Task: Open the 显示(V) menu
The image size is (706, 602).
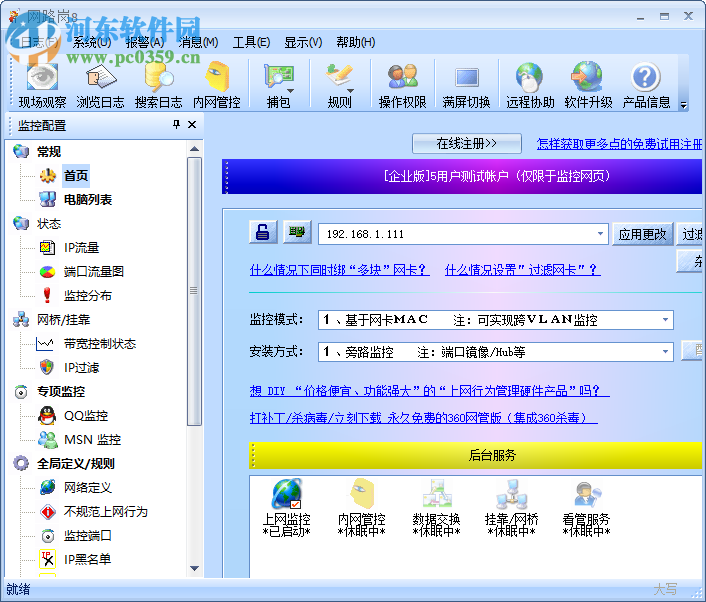Action: coord(303,42)
